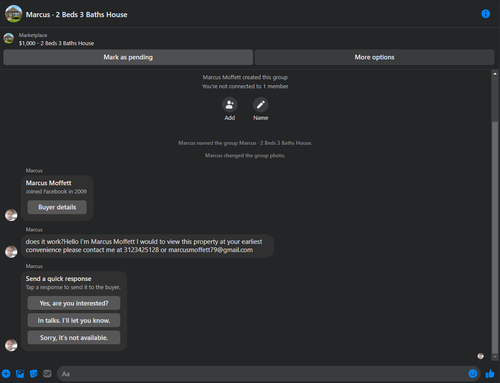Click the Mark as pending button
Screen dimensions: 500x383
tap(128, 57)
